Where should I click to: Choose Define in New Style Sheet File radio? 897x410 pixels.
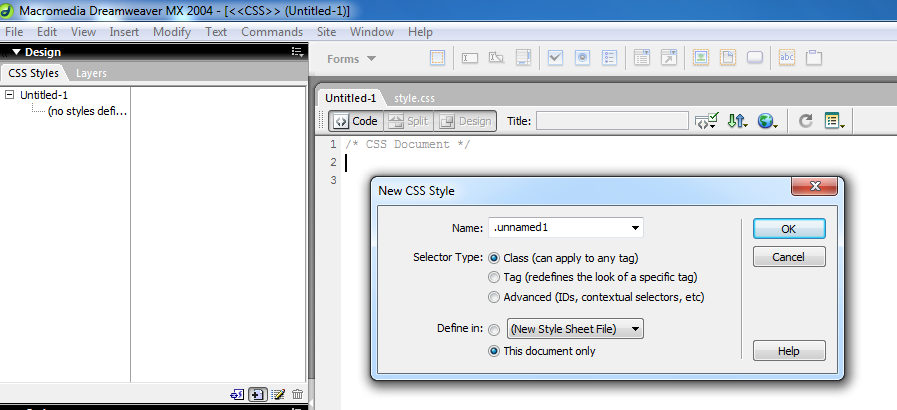pyautogui.click(x=495, y=329)
